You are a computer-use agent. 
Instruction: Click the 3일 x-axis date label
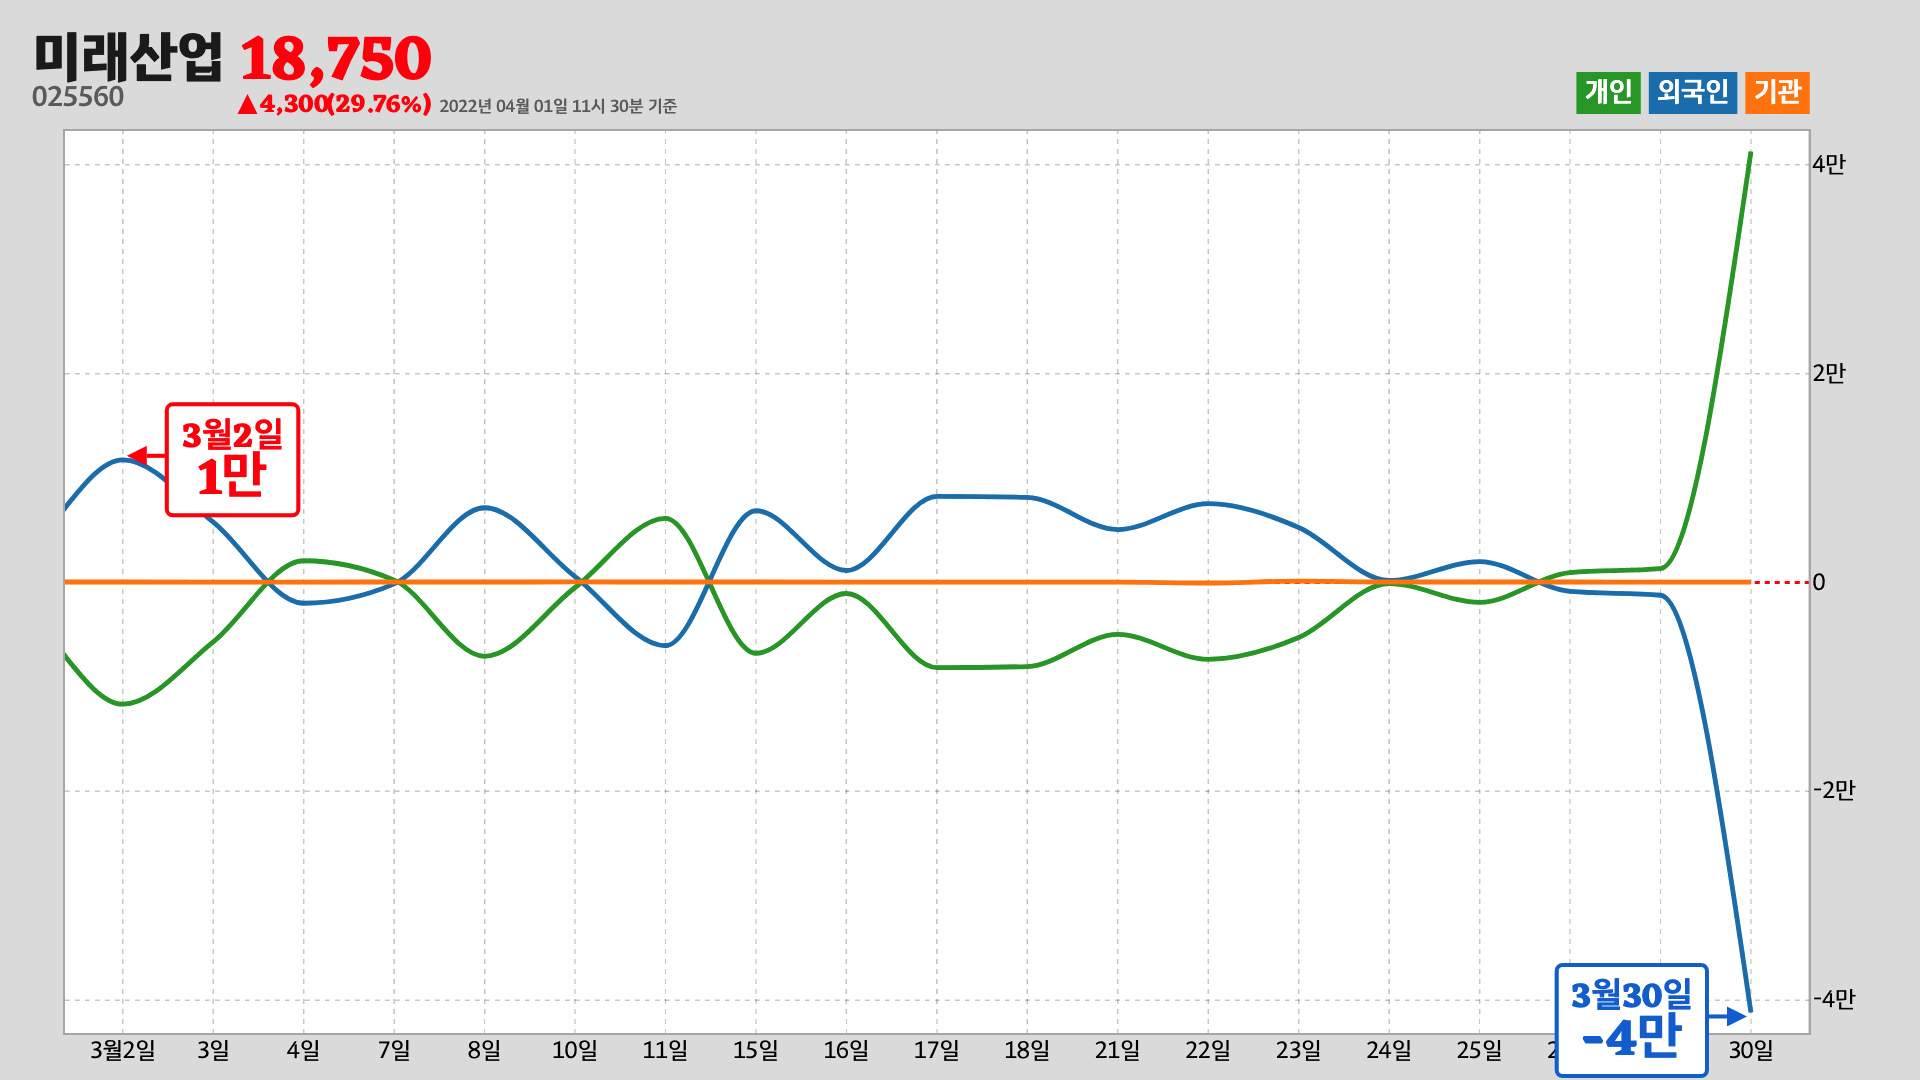[213, 1050]
